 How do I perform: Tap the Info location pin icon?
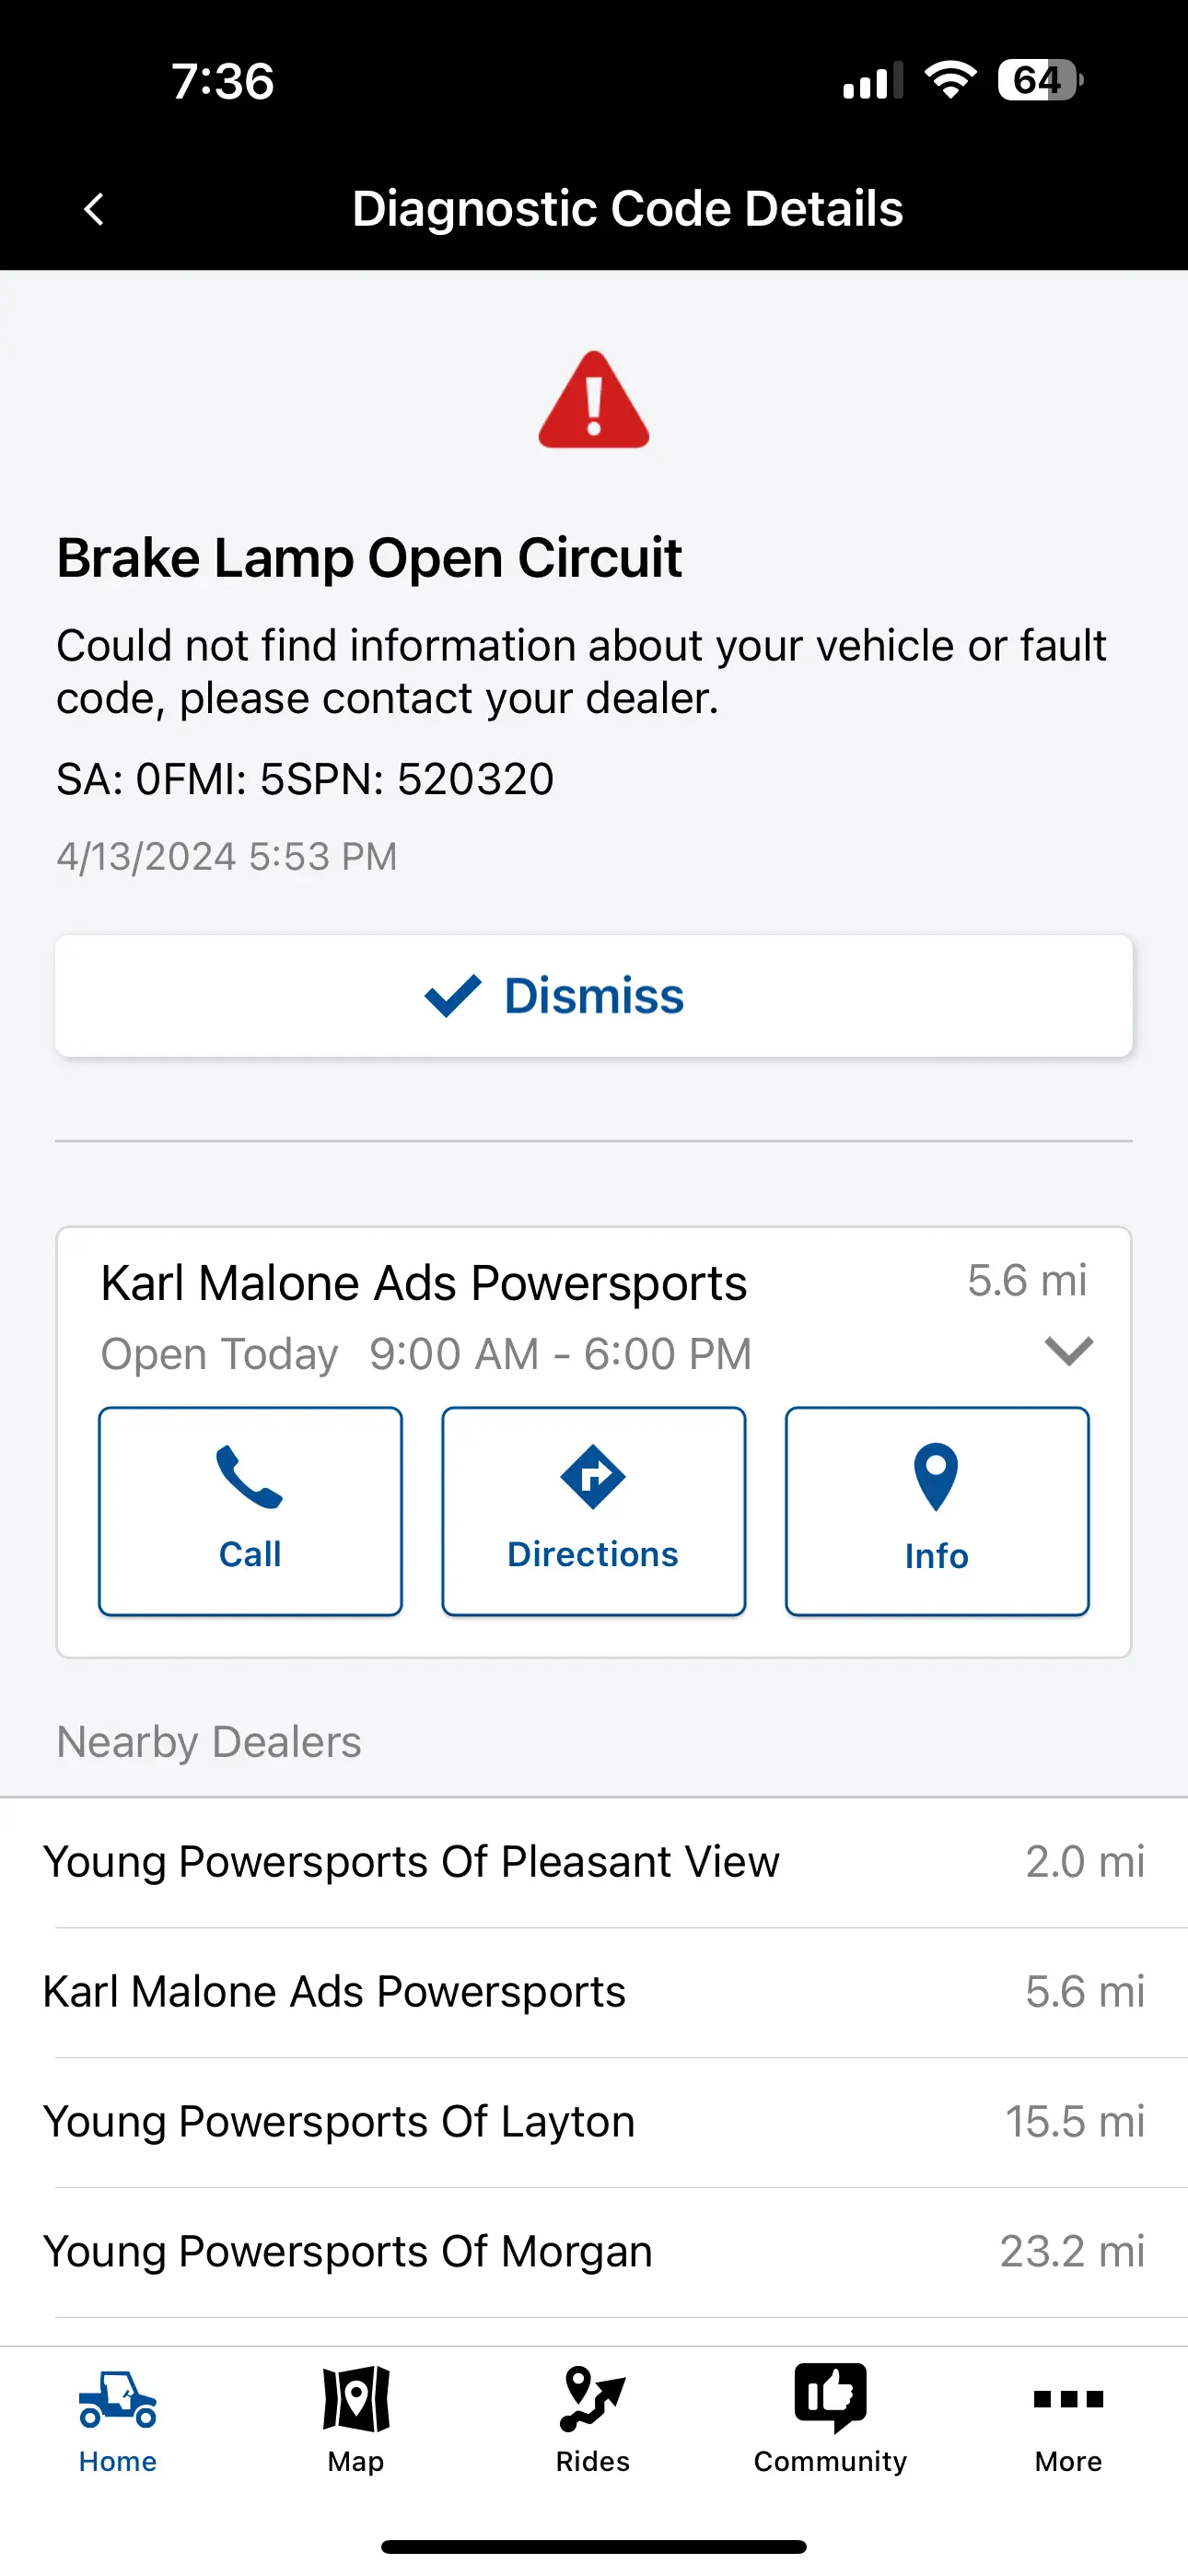click(x=936, y=1477)
